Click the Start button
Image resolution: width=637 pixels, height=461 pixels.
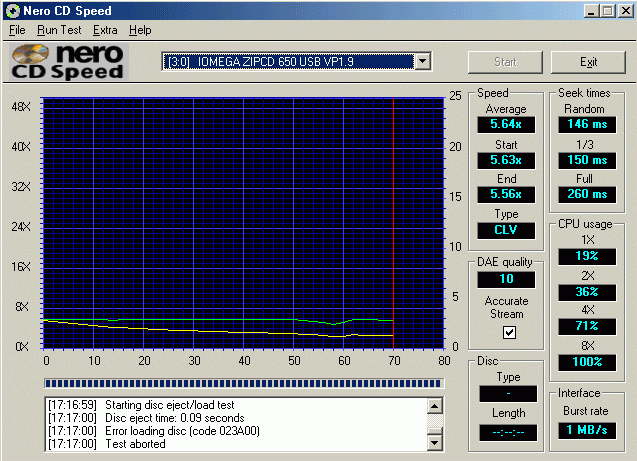(505, 62)
